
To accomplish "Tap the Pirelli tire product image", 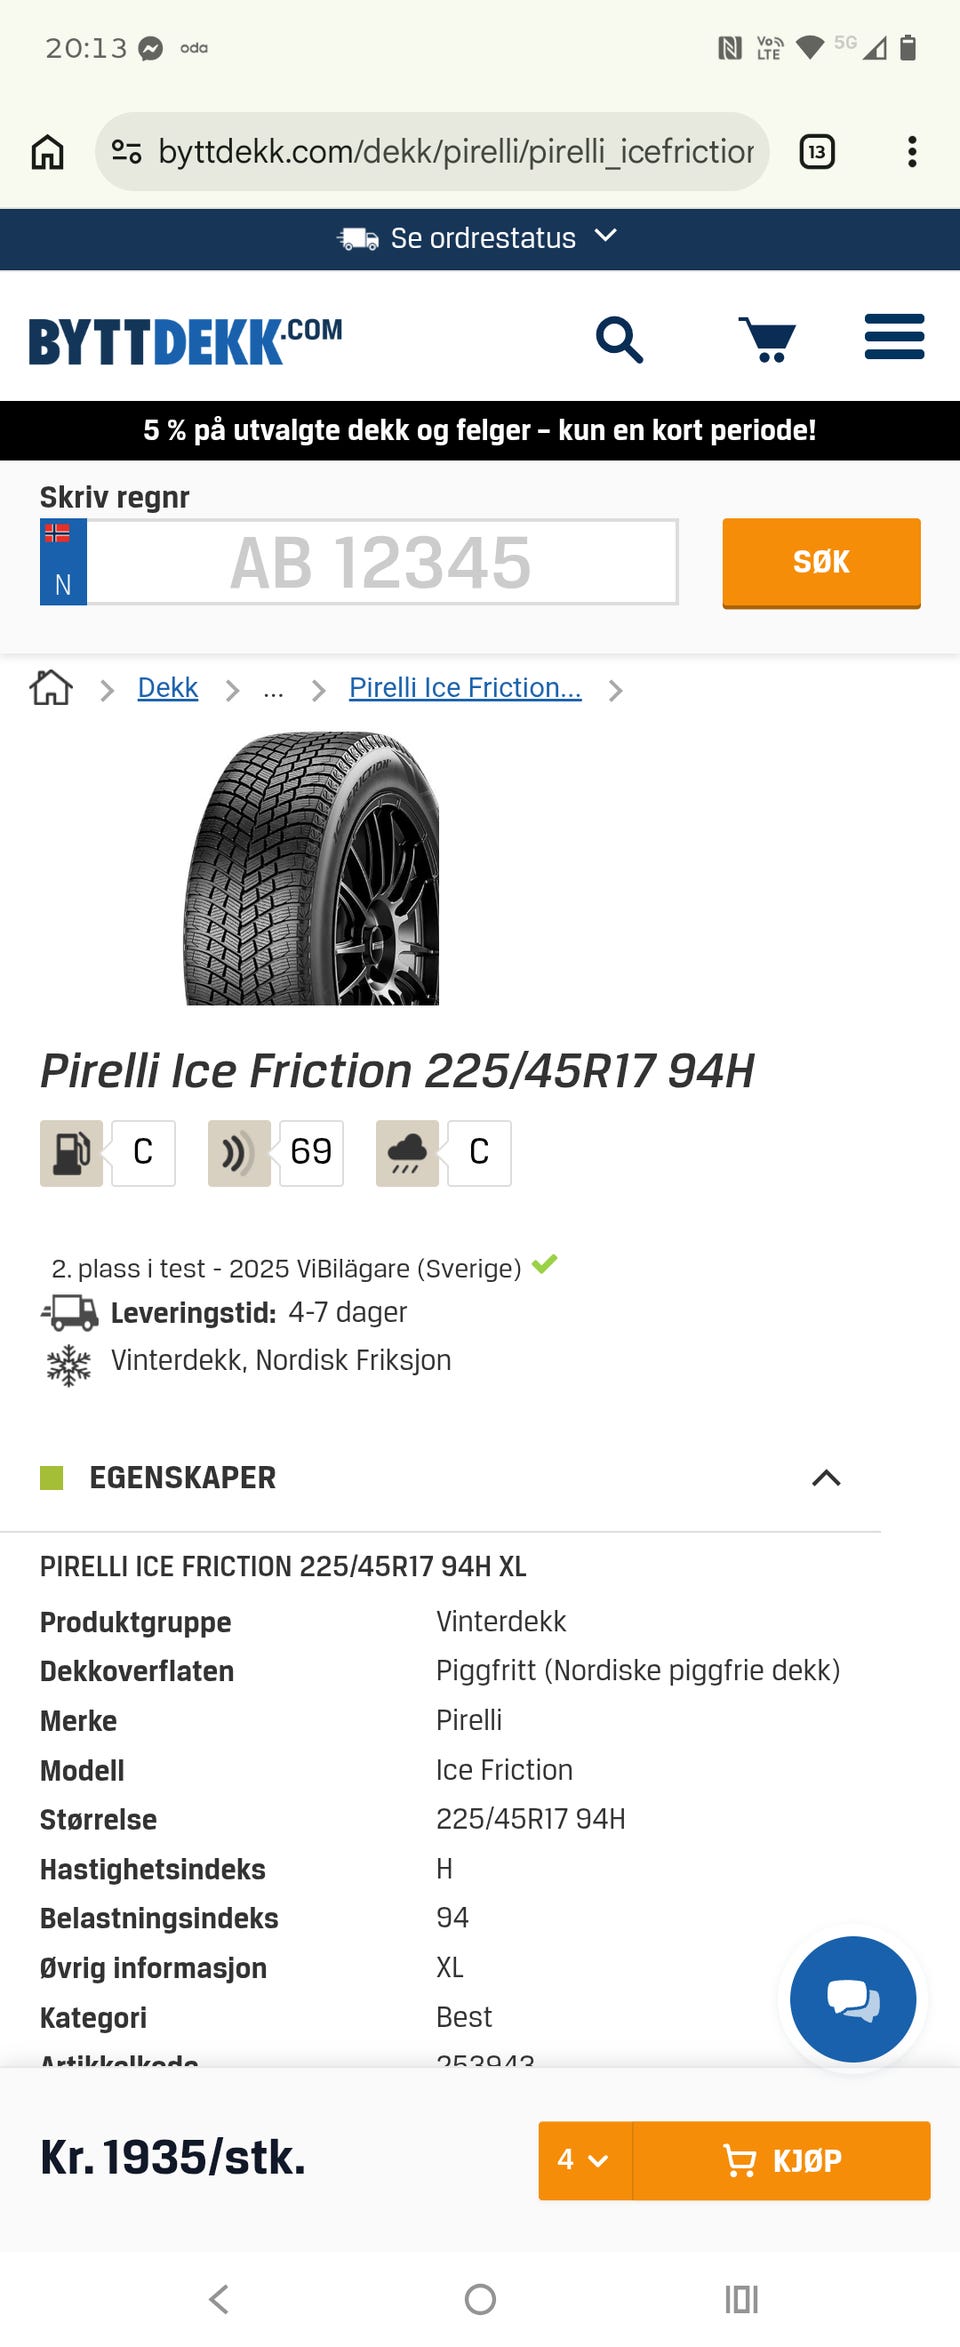I will click(312, 868).
